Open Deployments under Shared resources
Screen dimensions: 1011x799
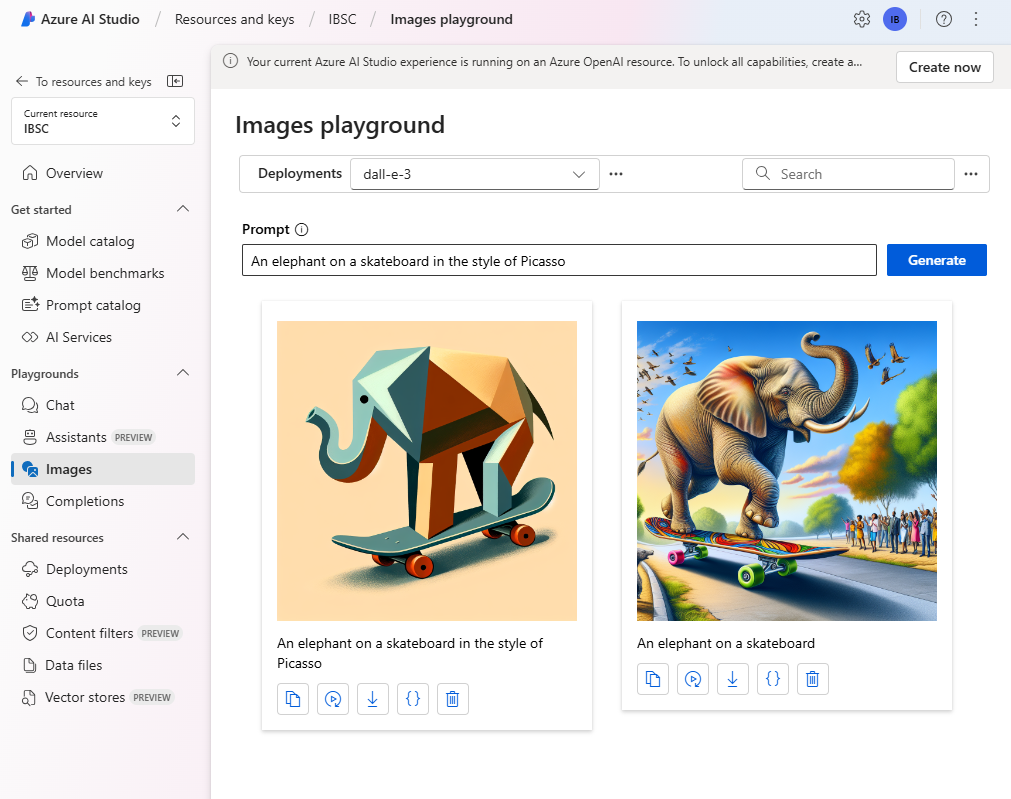tap(103, 569)
